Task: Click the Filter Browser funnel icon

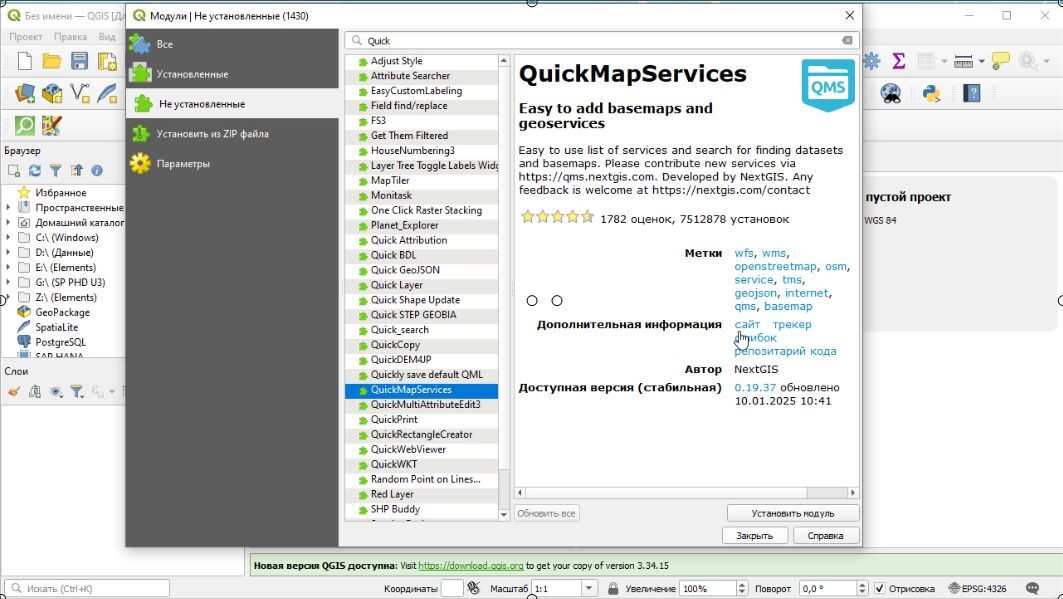Action: (x=56, y=171)
